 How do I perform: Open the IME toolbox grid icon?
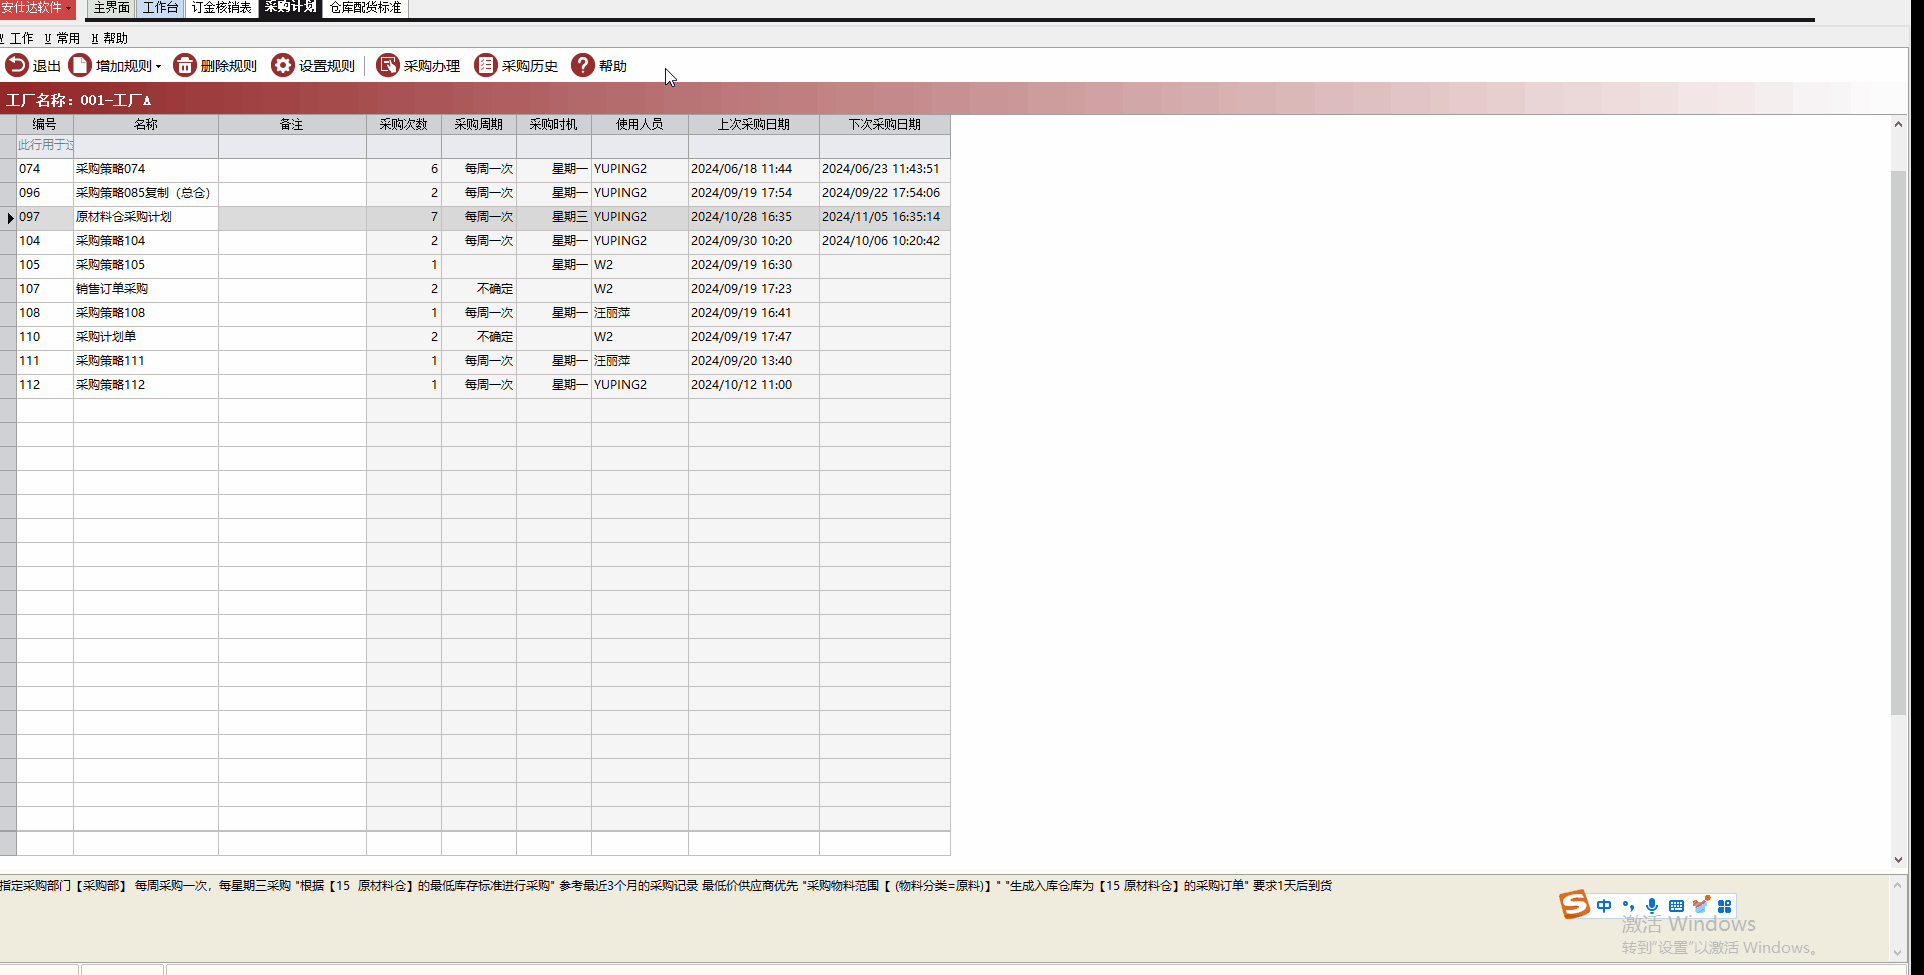1725,906
